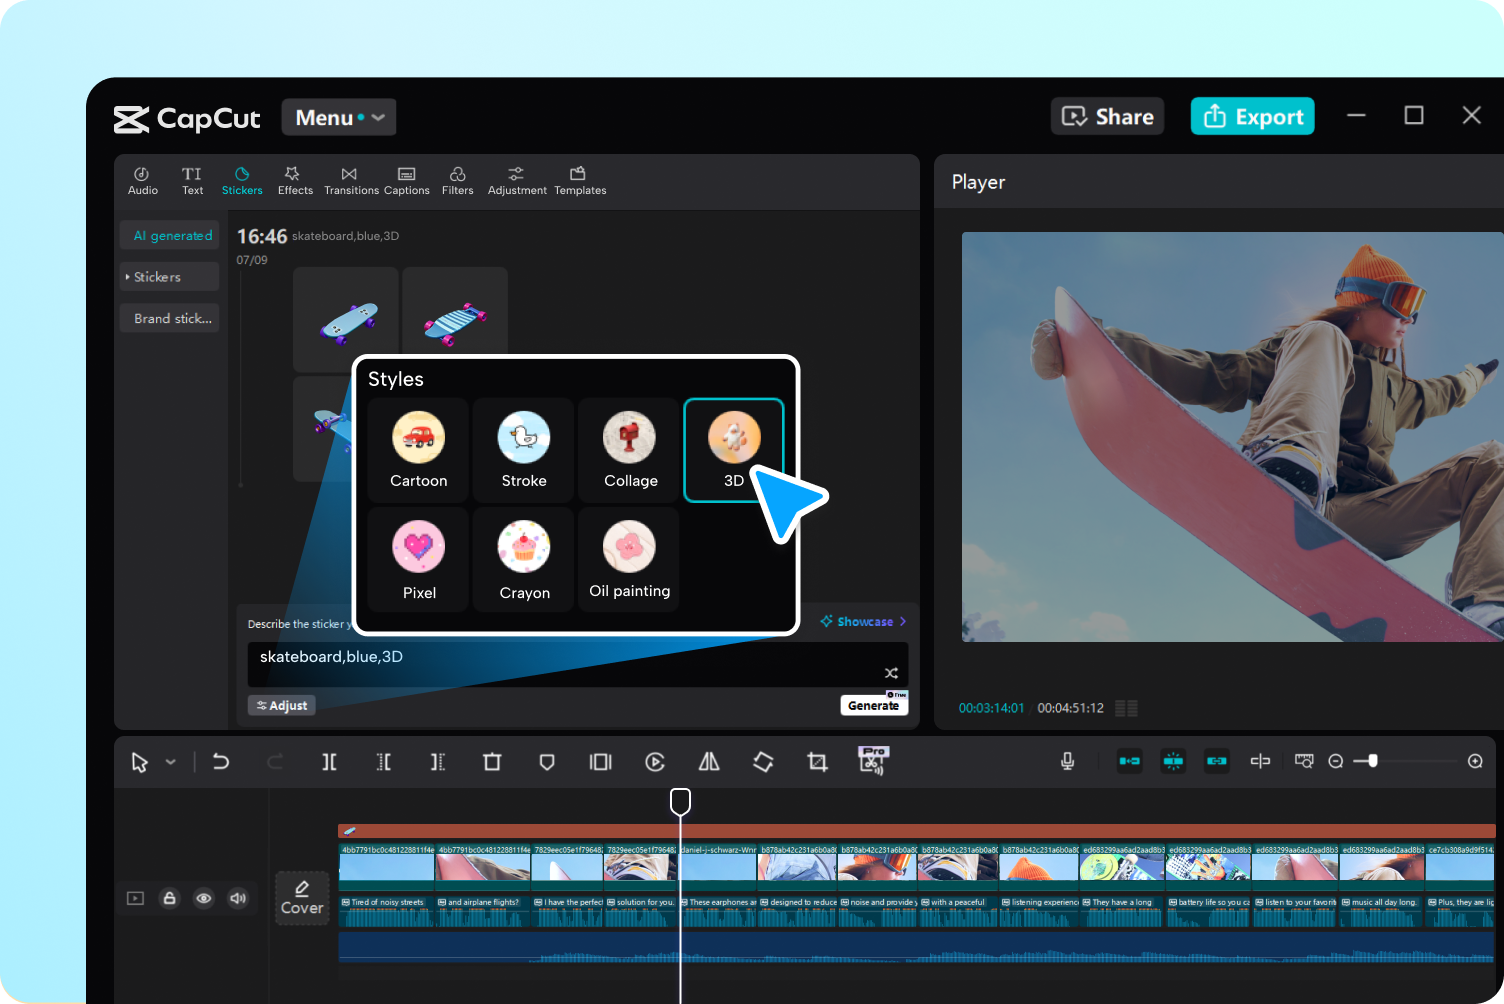This screenshot has height=1004, width=1504.
Task: Toggle track visibility eye icon
Action: coord(204,898)
